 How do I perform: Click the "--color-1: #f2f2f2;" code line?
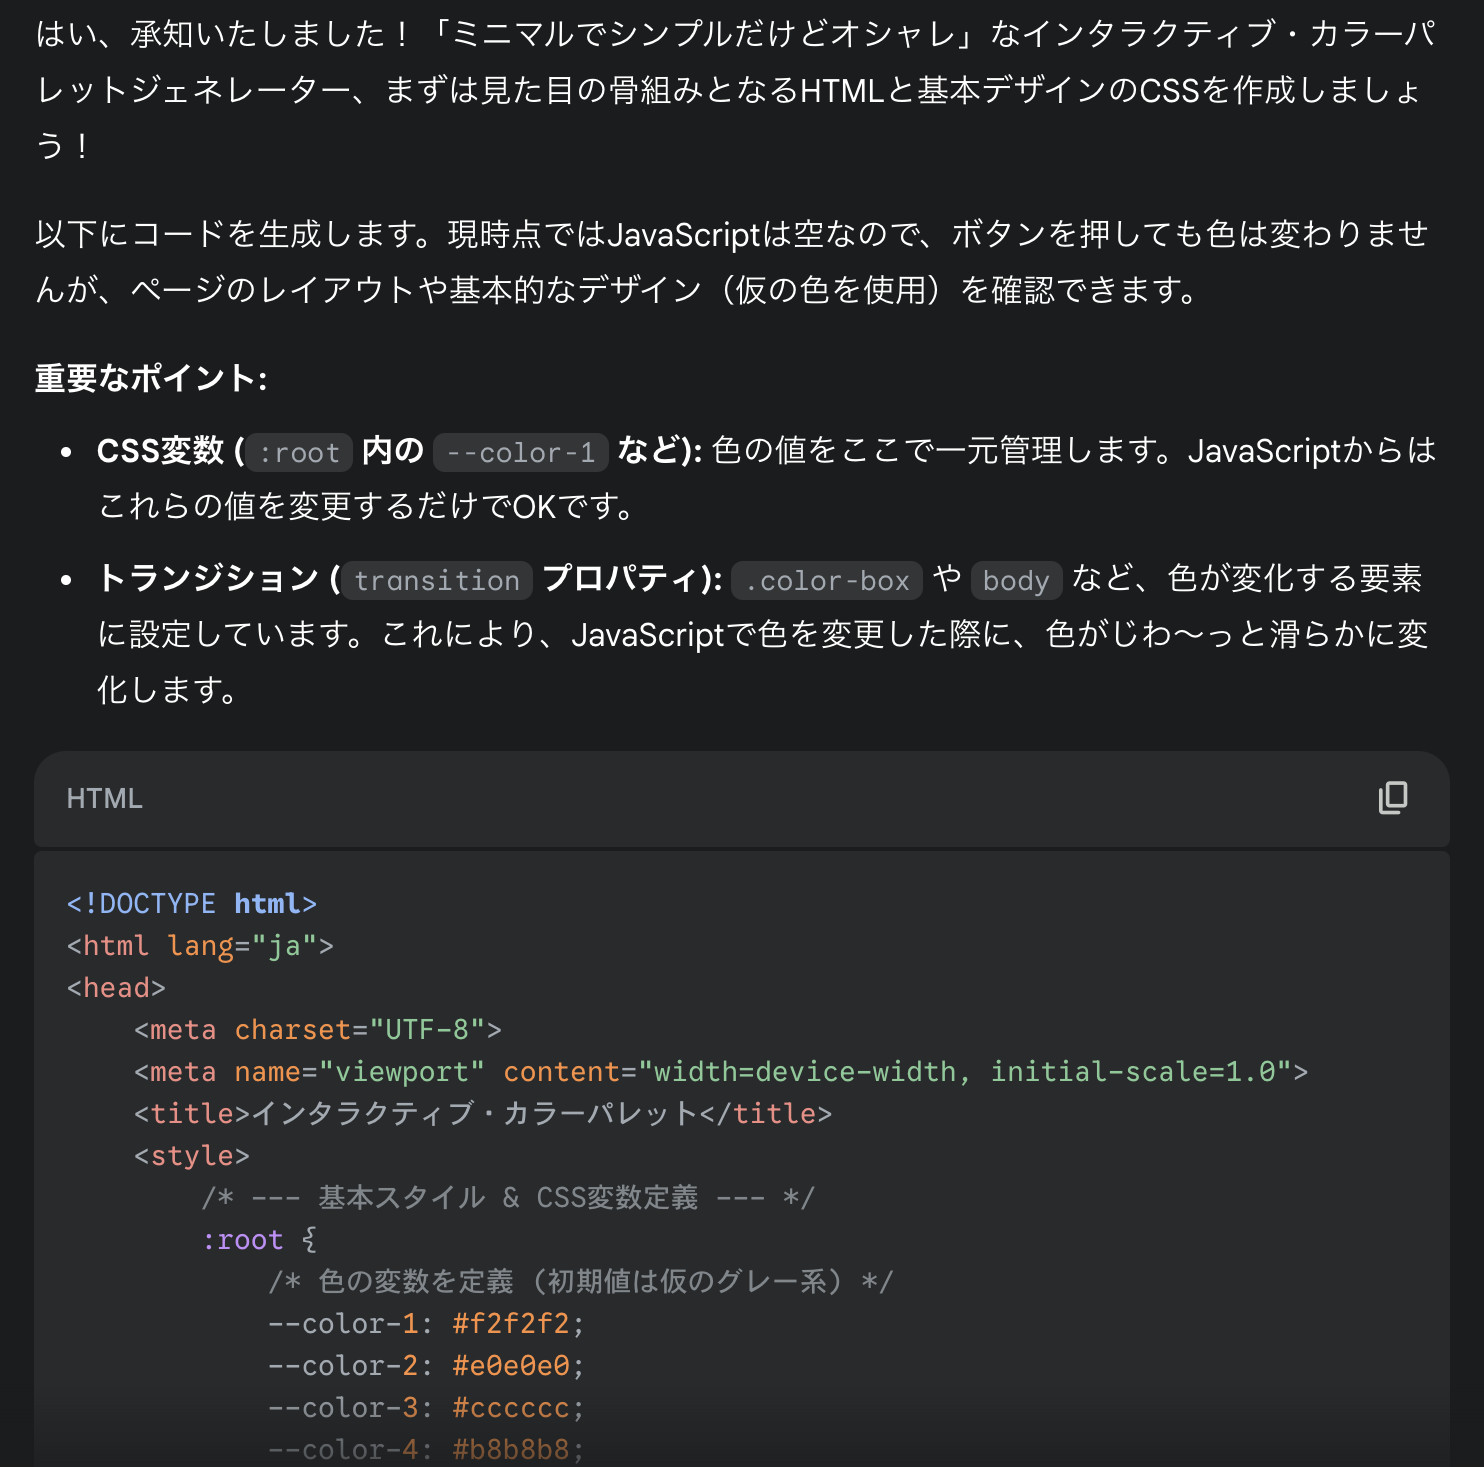point(426,1324)
